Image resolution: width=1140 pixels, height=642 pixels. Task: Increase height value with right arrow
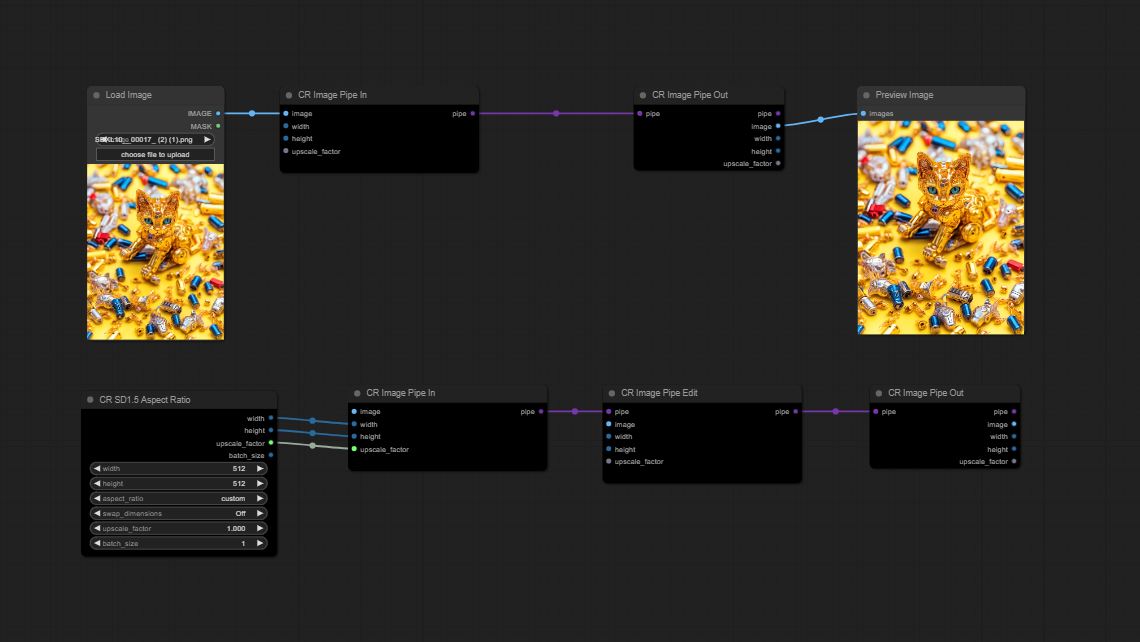260,483
